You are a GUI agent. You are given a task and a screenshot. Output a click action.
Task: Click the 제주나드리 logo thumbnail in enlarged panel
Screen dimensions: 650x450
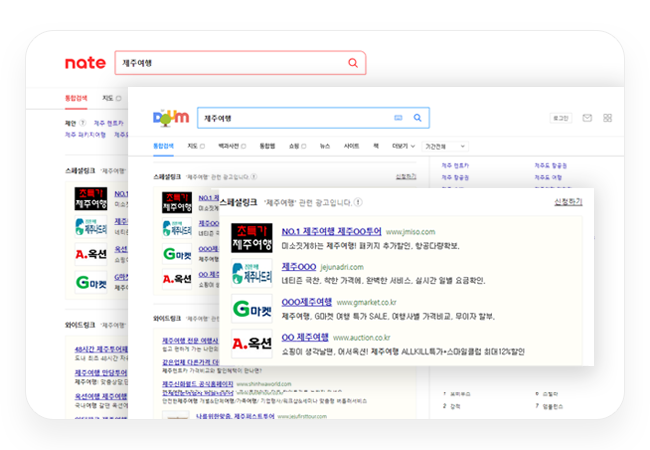pyautogui.click(x=252, y=273)
